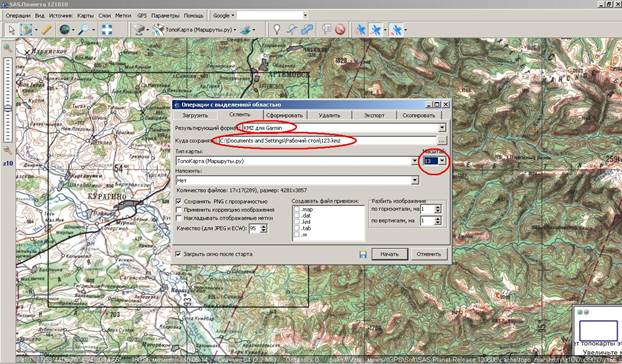Image resolution: width=622 pixels, height=364 pixels.
Task: Check the .dat georeference file option
Action: click(297, 216)
